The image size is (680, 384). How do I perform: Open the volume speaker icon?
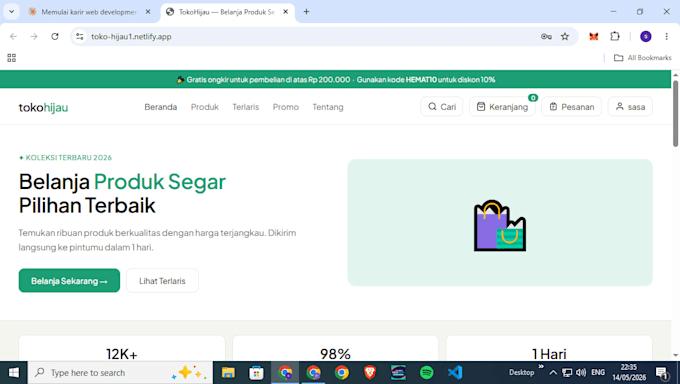pyautogui.click(x=581, y=372)
